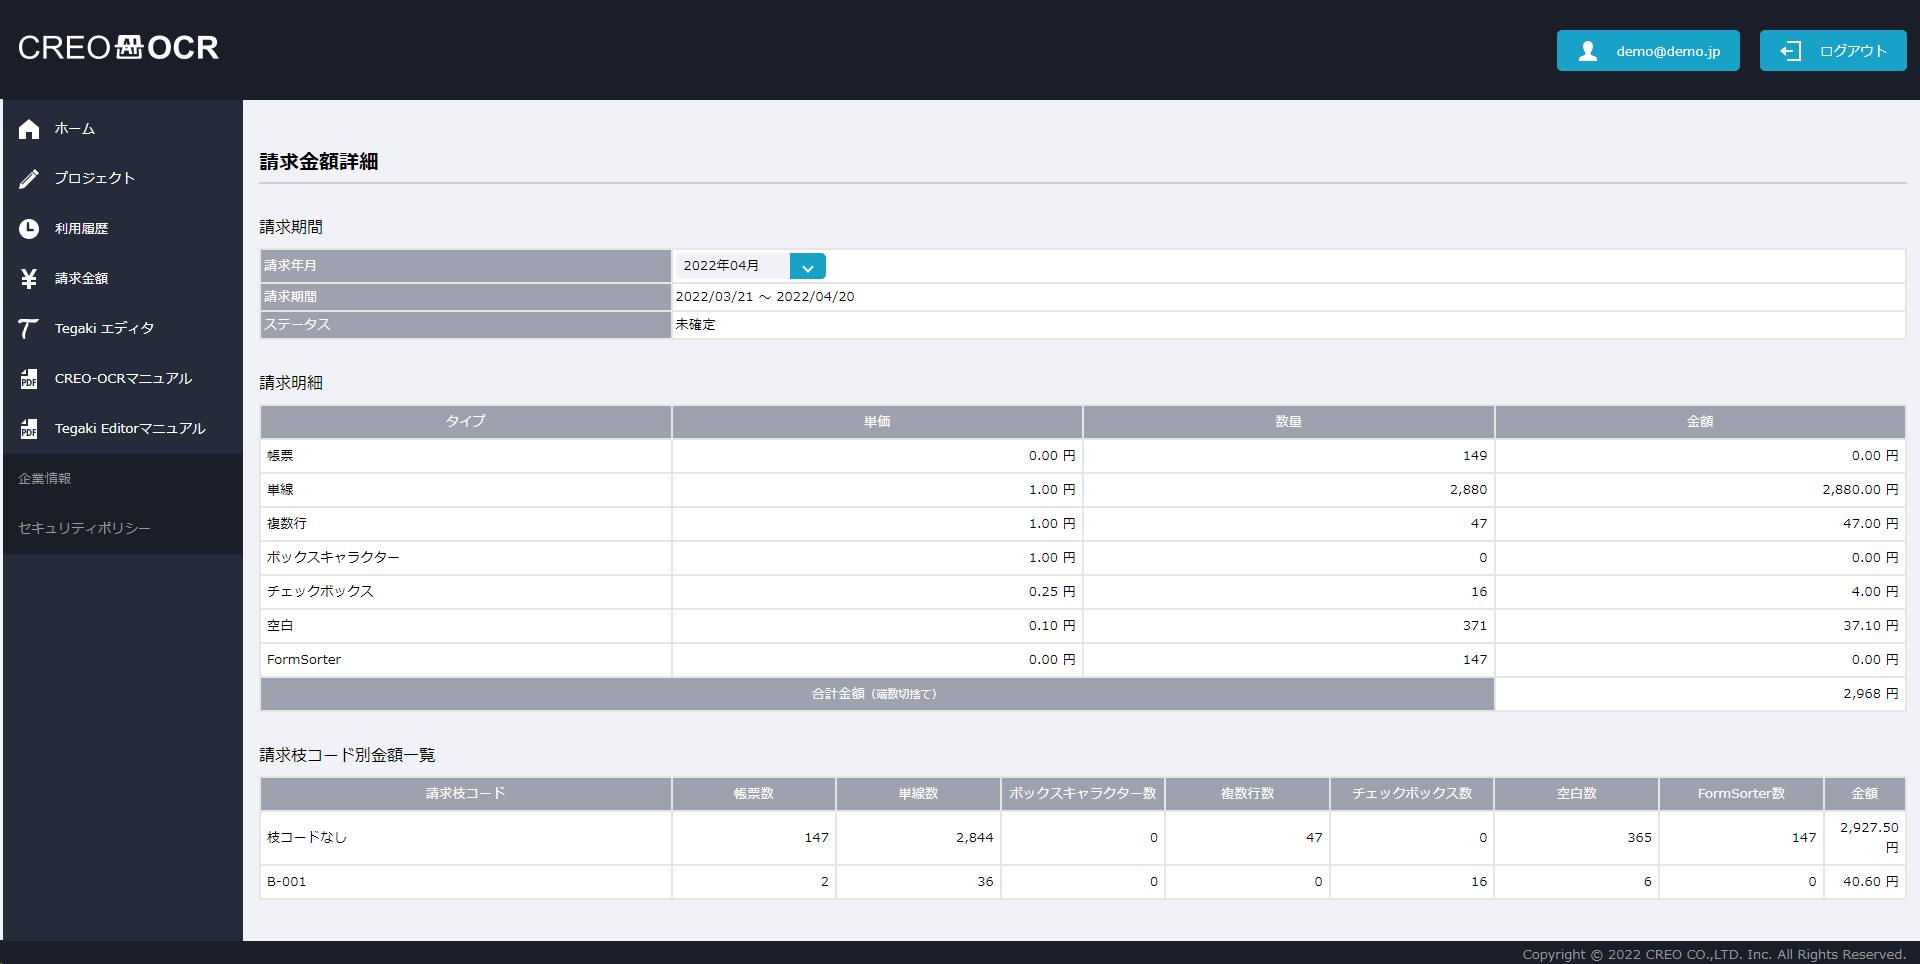Expand the 請求年月 dropdown arrow

(x=807, y=266)
